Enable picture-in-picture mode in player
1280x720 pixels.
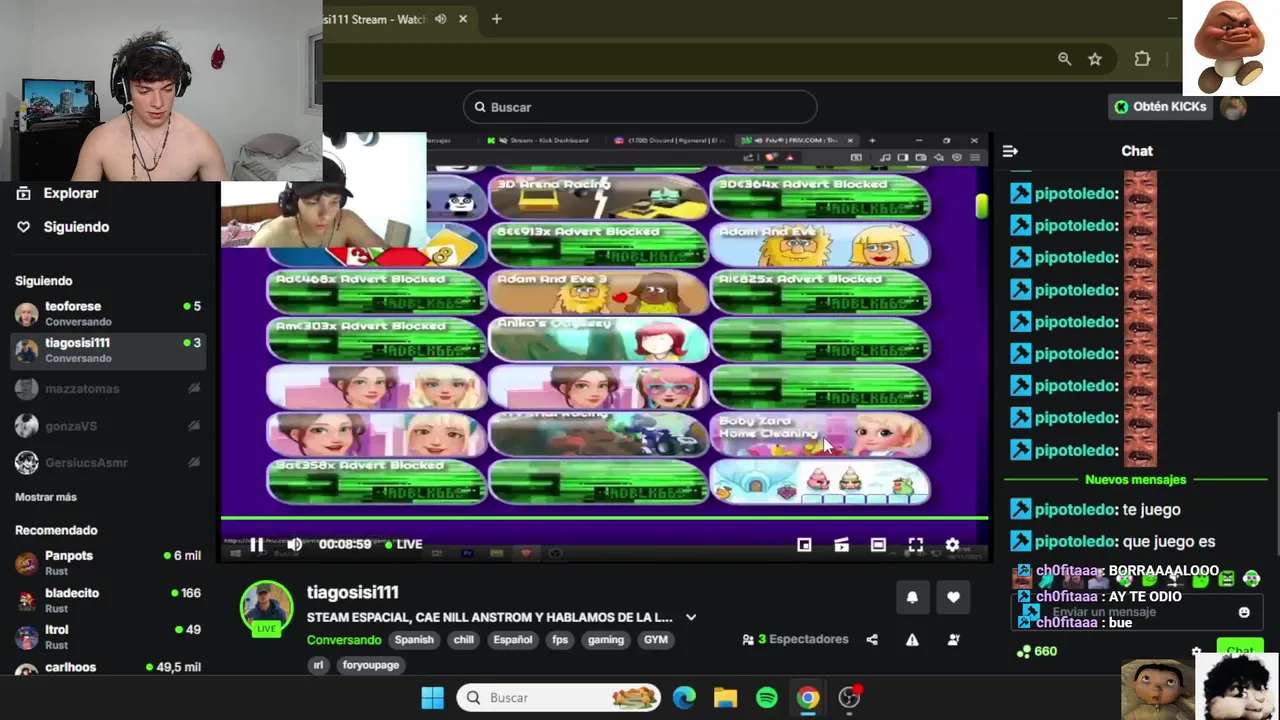click(x=804, y=544)
